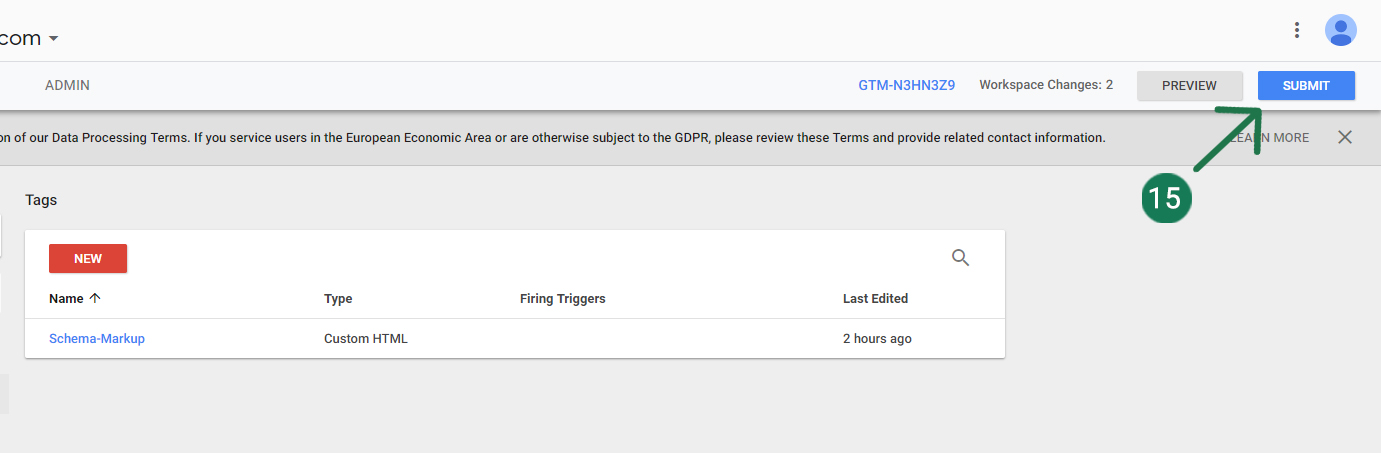Dismiss the GDPR notice with the X
Image resolution: width=1381 pixels, height=453 pixels.
click(x=1345, y=137)
